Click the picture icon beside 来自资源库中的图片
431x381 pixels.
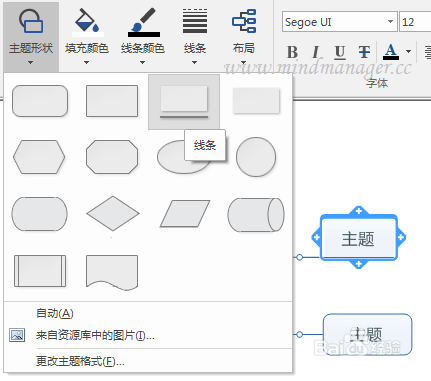17,335
